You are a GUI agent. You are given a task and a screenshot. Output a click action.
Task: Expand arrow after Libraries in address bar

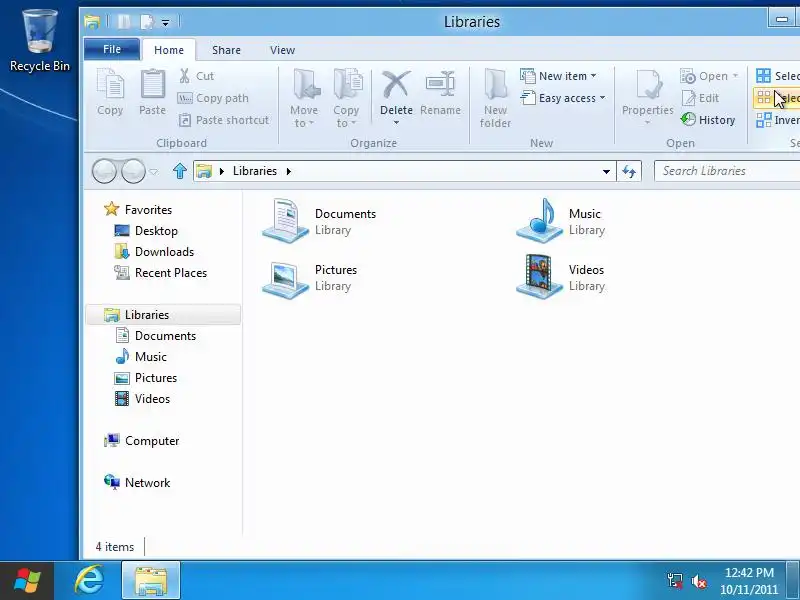(x=289, y=171)
